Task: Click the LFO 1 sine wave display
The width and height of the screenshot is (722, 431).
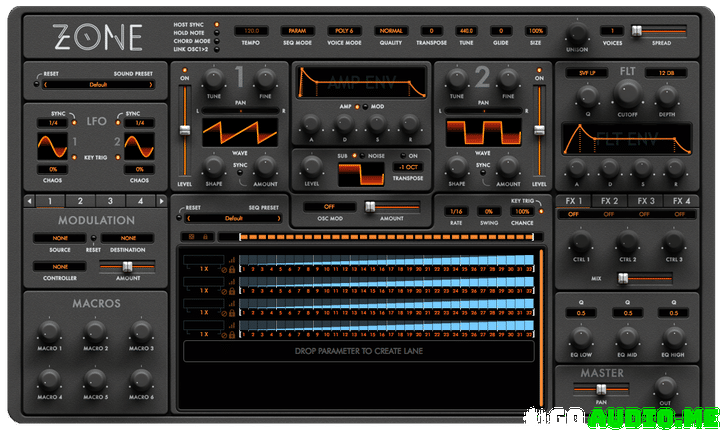Action: click(52, 149)
